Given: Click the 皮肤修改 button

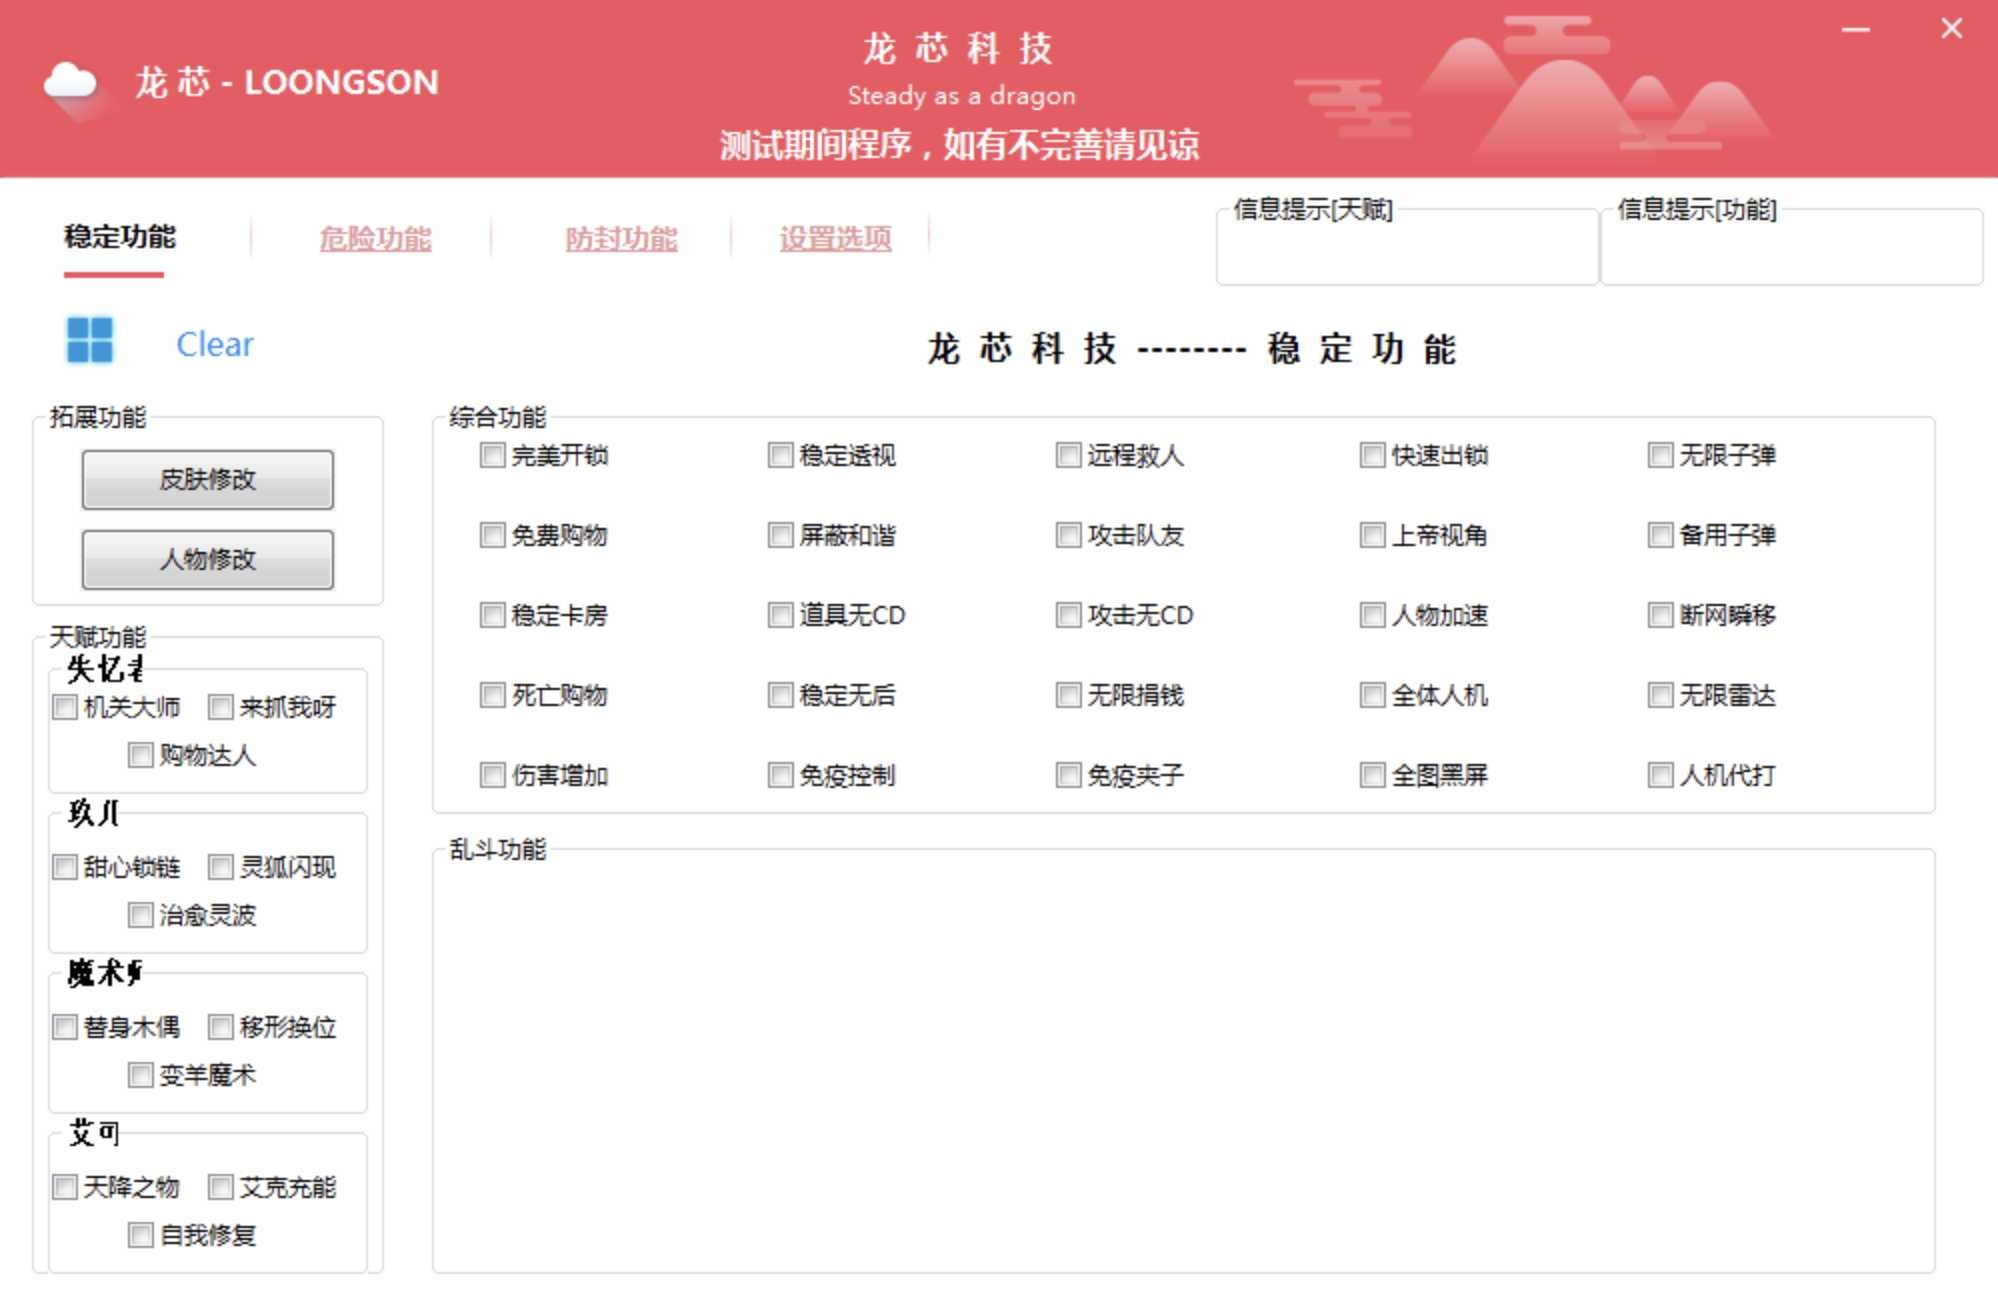Looking at the screenshot, I should point(208,479).
